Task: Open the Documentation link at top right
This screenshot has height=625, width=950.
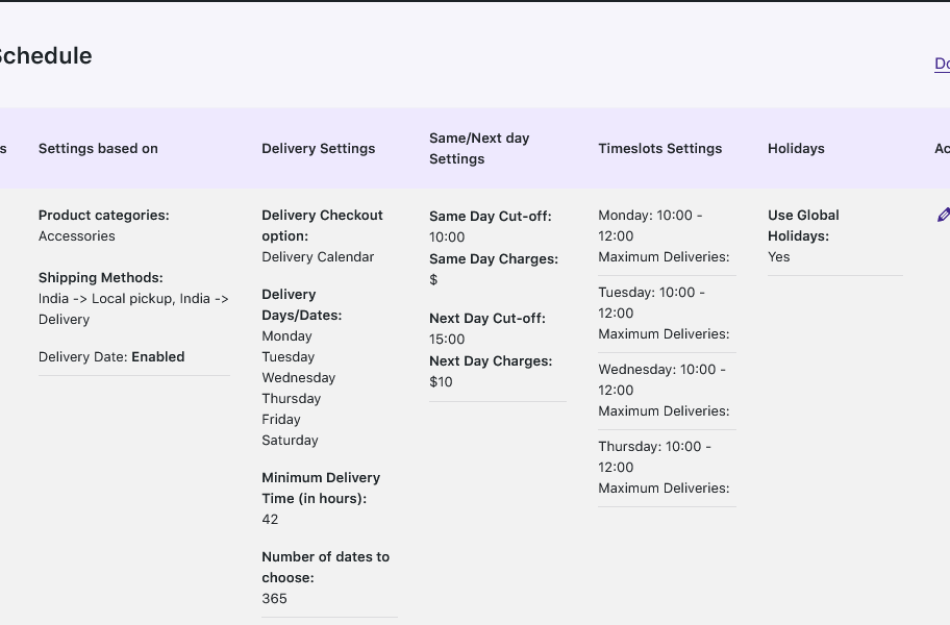Action: pos(941,63)
